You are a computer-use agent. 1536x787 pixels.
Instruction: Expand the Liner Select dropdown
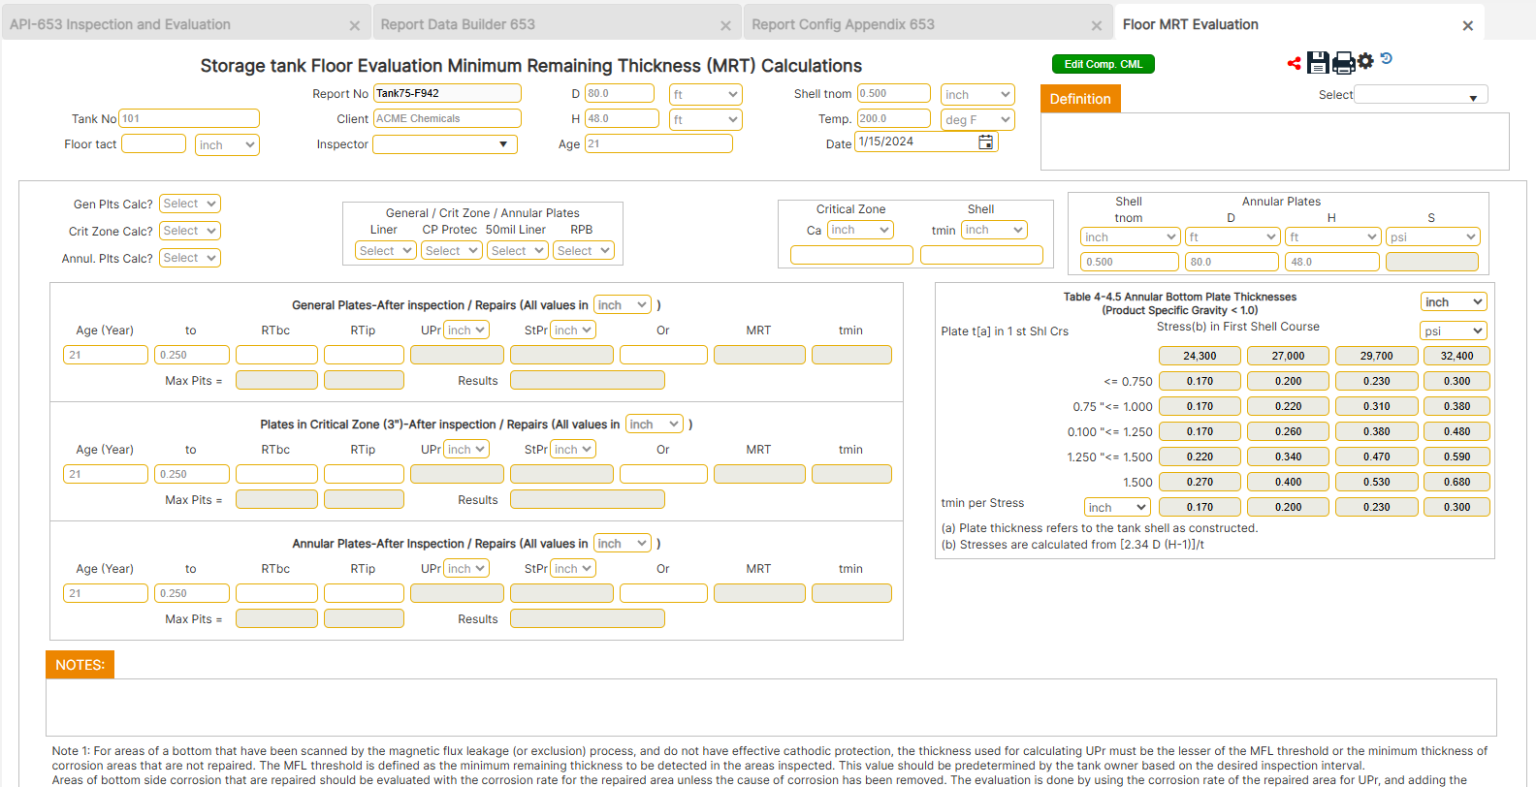click(x=385, y=250)
